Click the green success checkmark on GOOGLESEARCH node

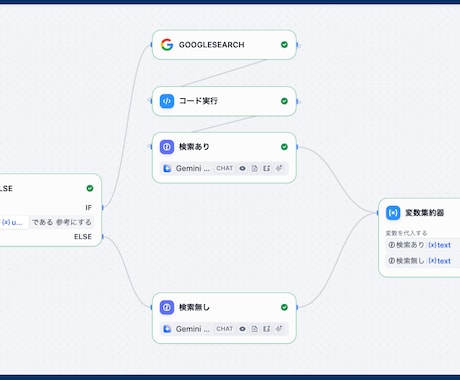pyautogui.click(x=284, y=45)
